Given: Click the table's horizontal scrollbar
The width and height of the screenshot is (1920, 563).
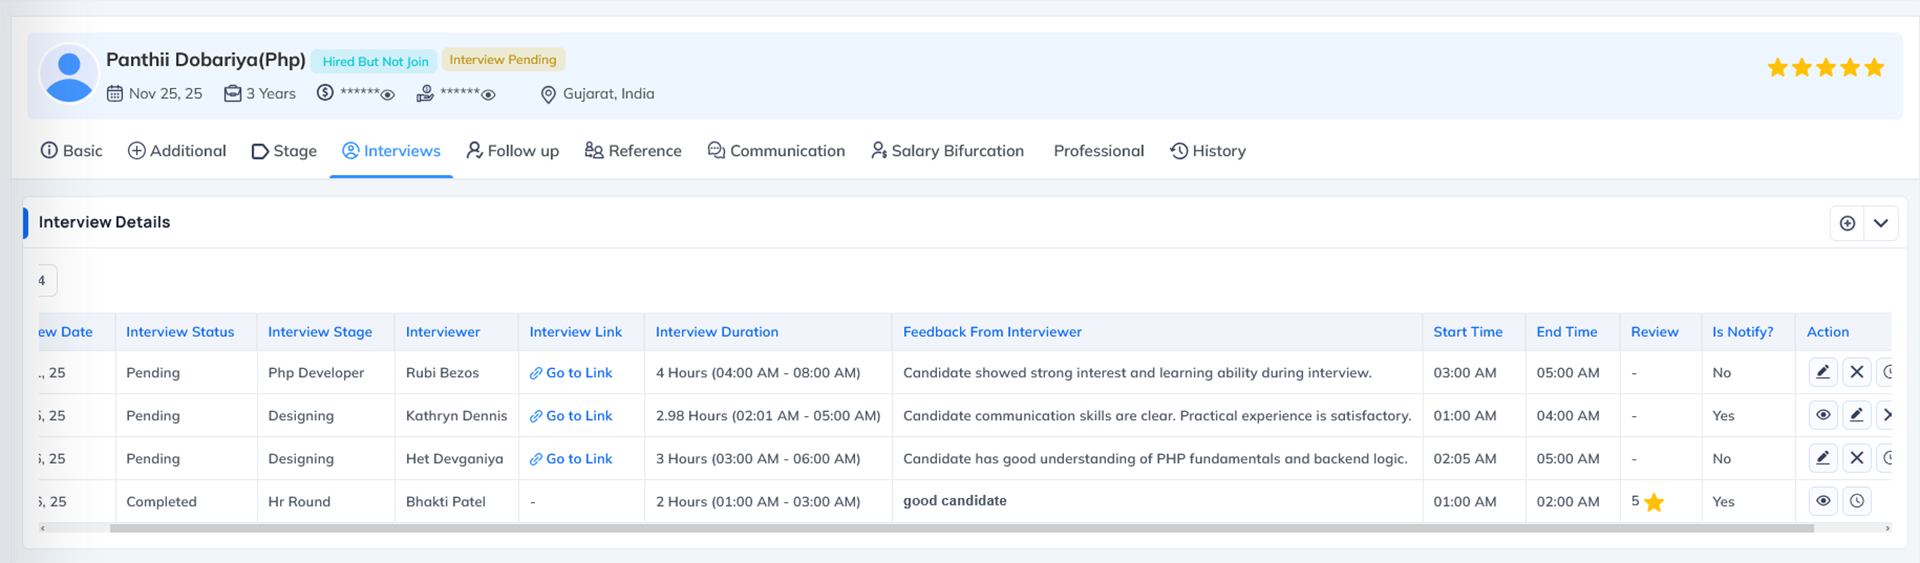Looking at the screenshot, I should tap(960, 528).
